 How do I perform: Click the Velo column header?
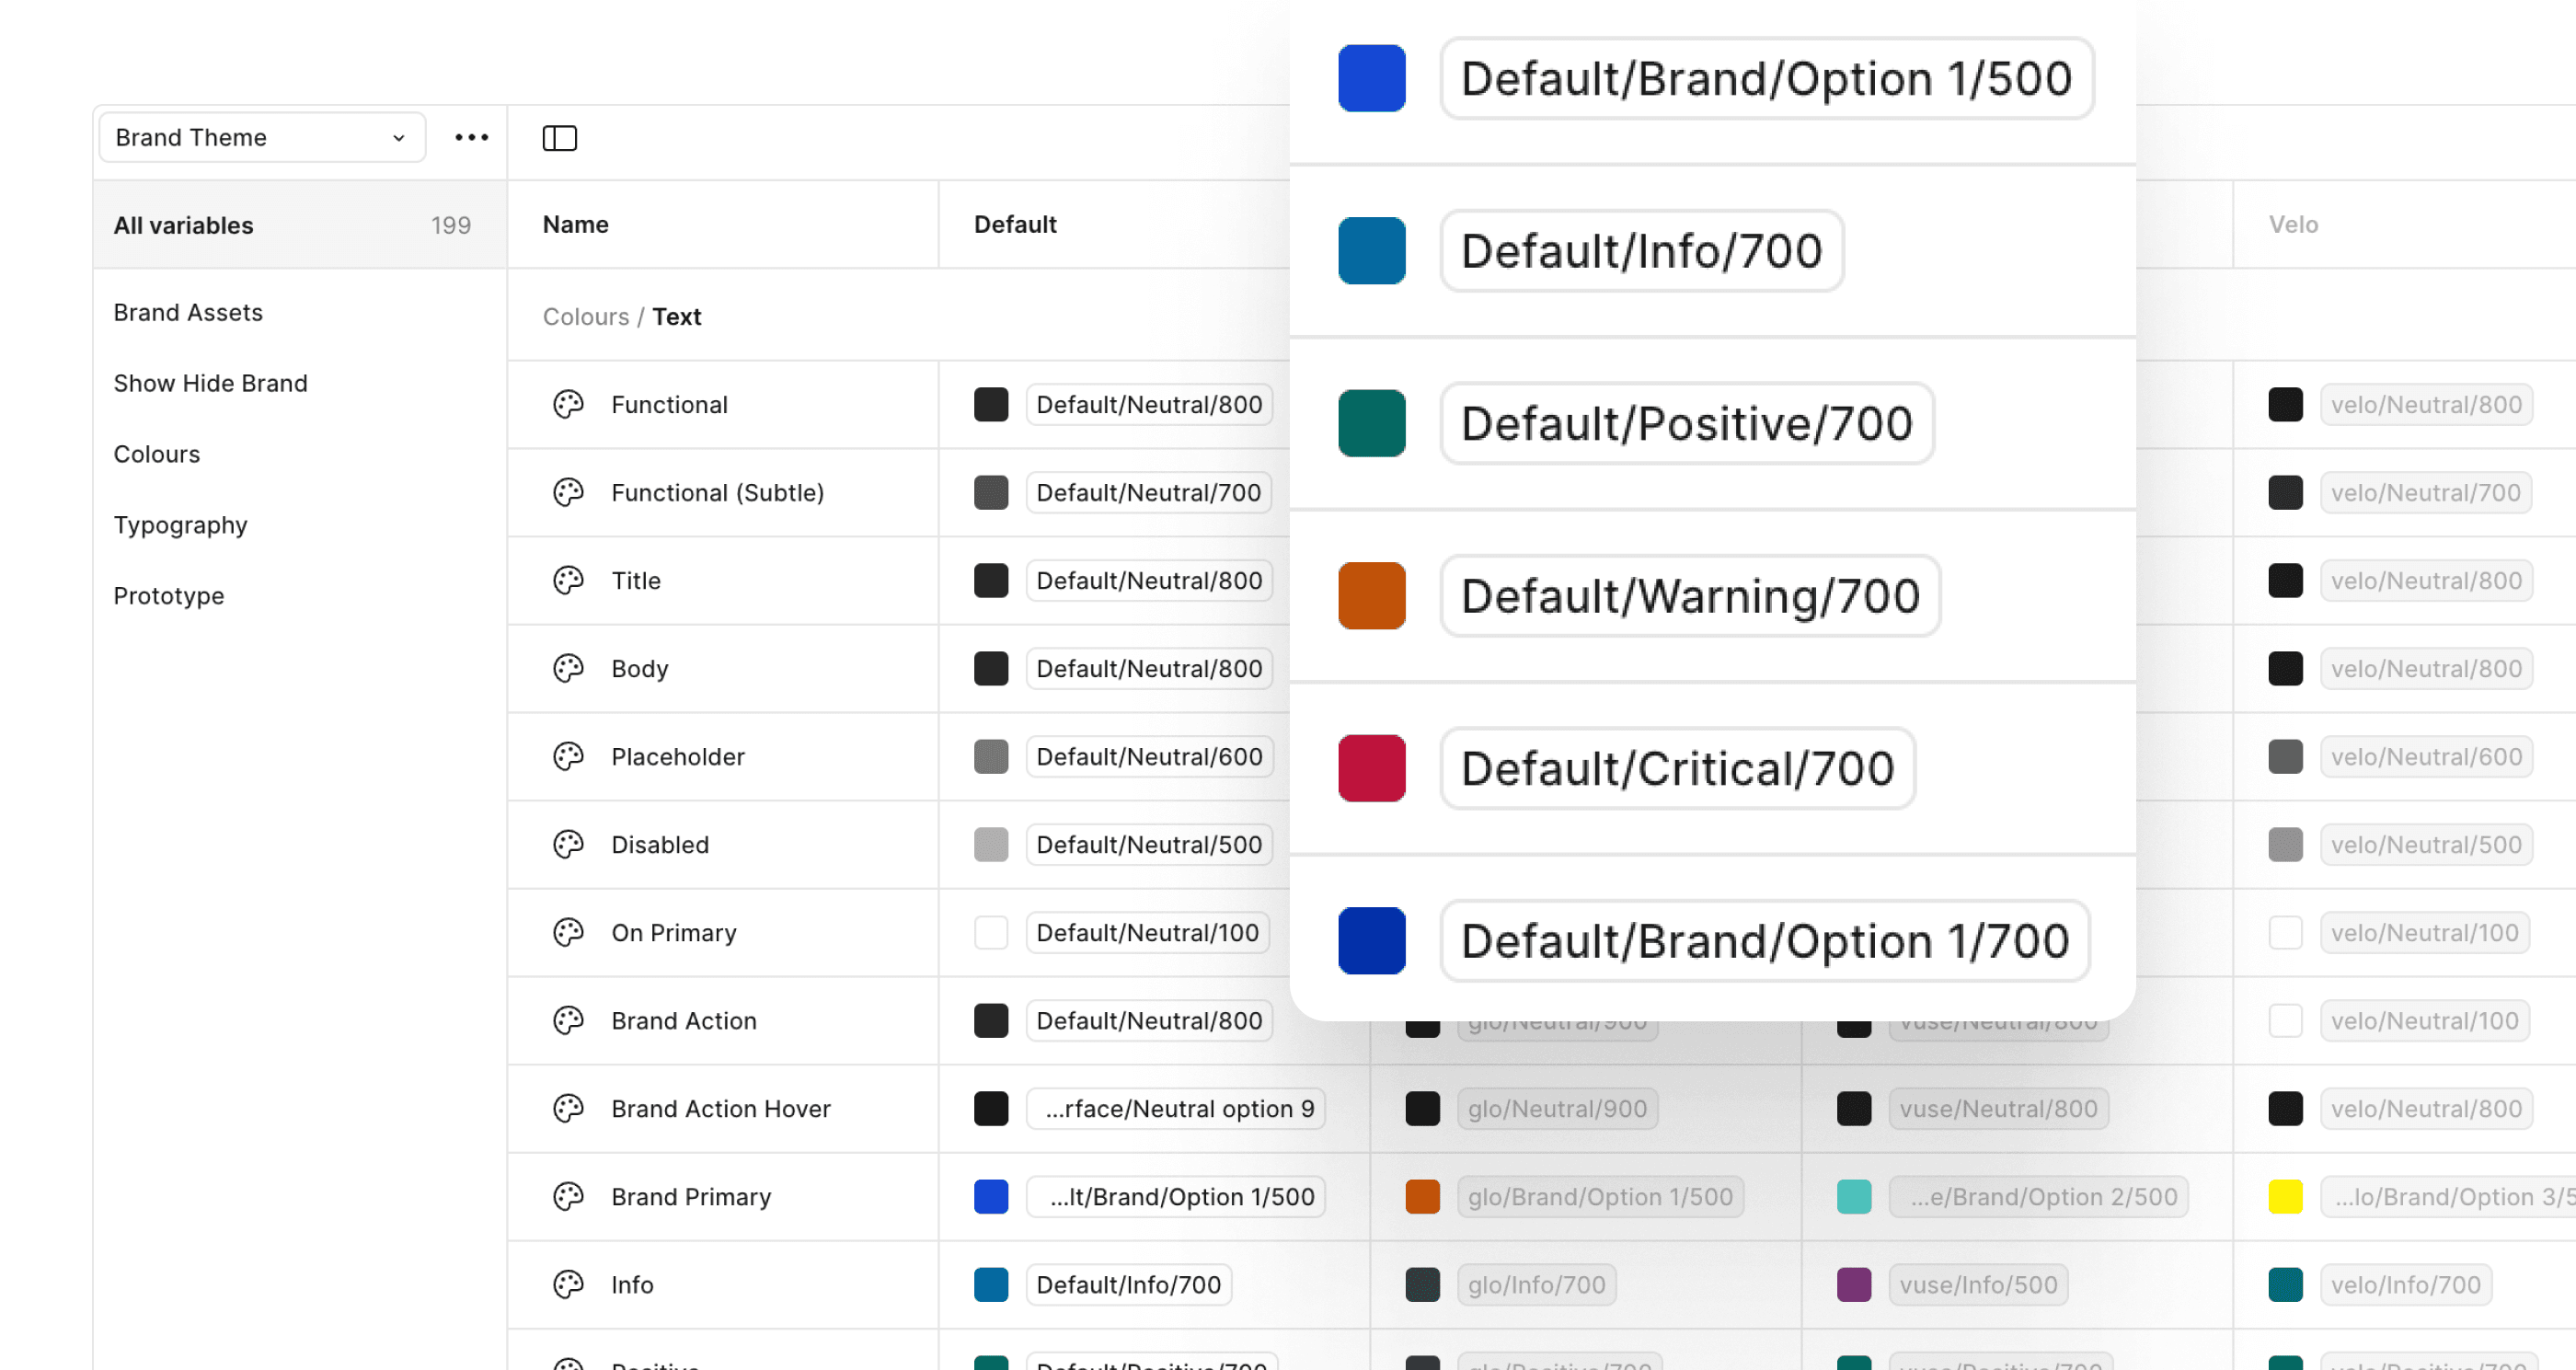[2292, 224]
